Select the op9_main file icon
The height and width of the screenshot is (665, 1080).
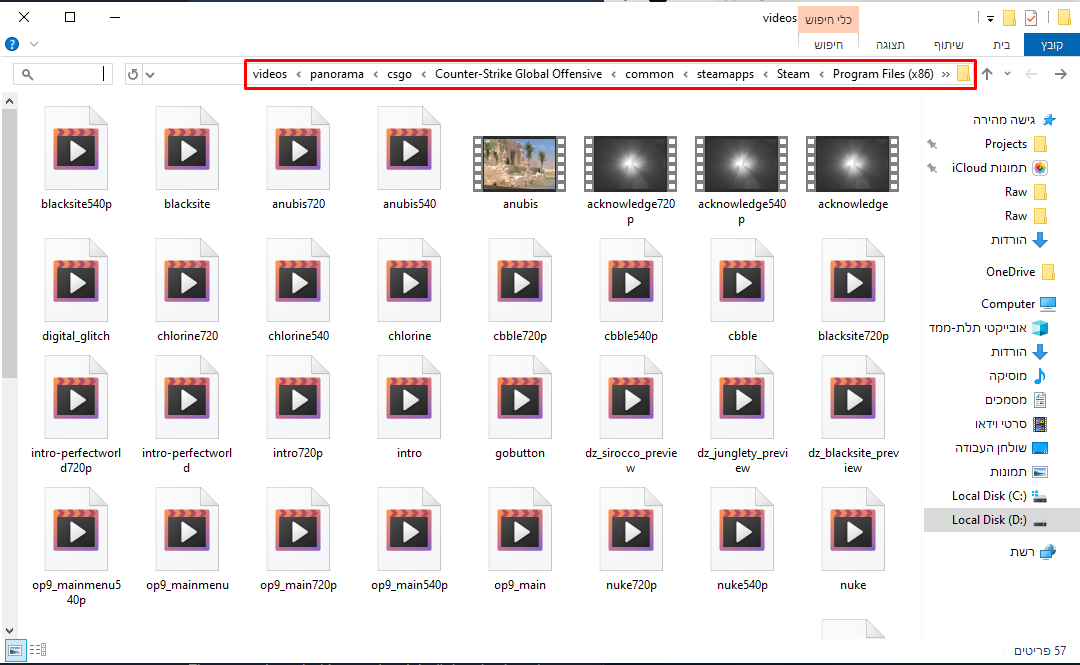pyautogui.click(x=520, y=529)
